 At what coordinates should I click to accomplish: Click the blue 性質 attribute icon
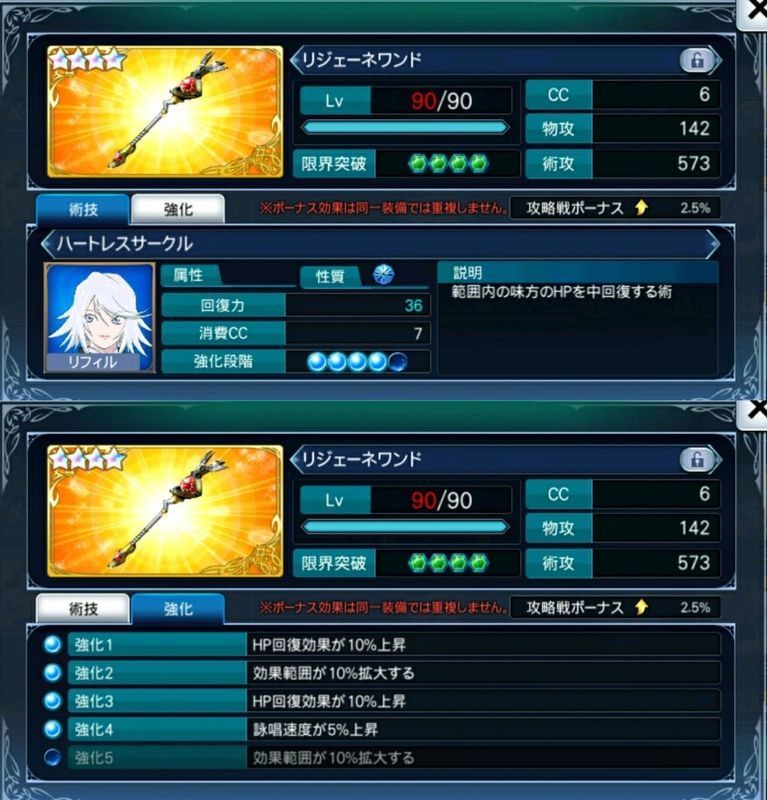(x=383, y=274)
